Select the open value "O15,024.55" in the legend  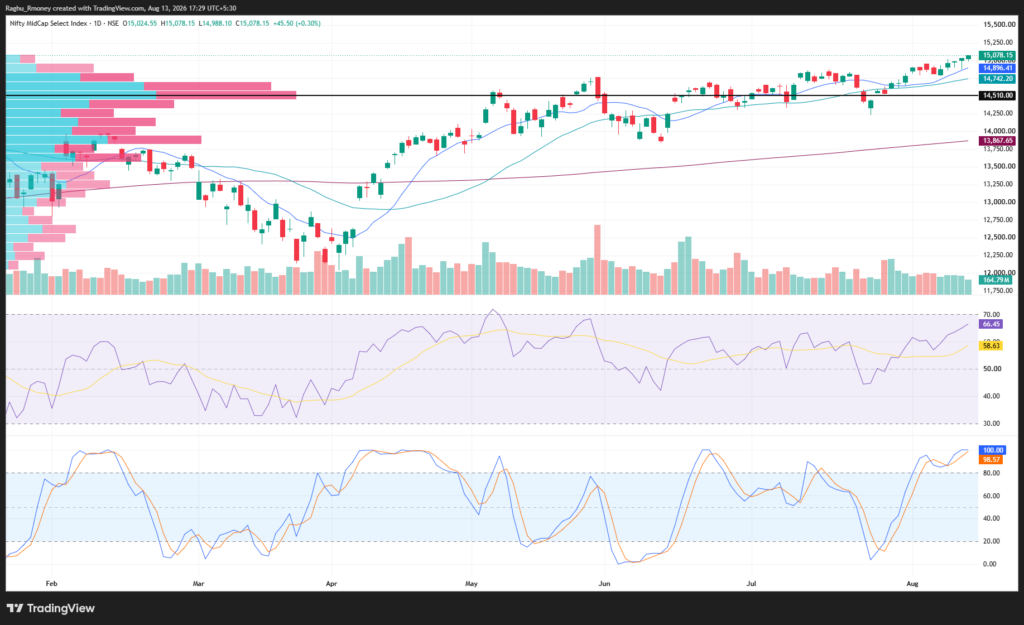140,23
